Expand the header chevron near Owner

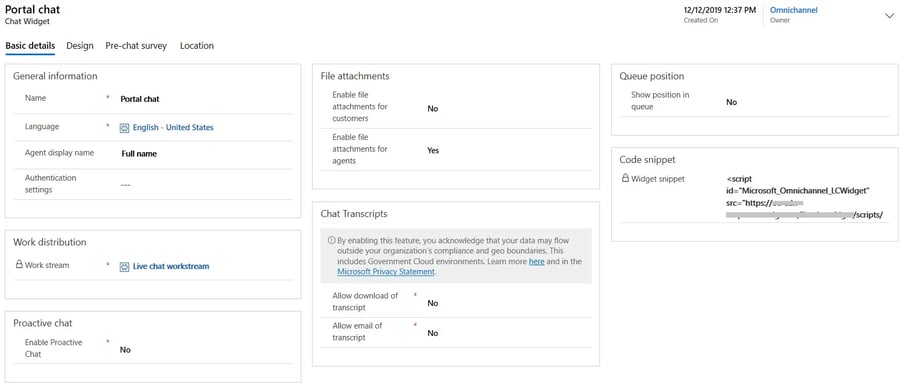tap(889, 16)
